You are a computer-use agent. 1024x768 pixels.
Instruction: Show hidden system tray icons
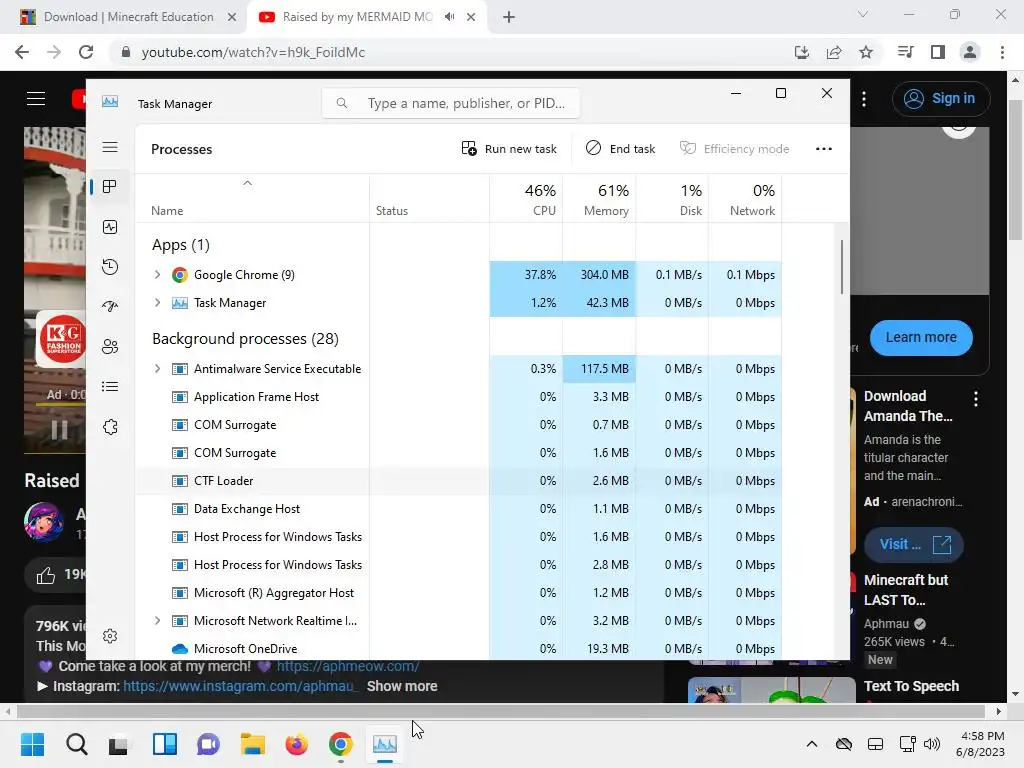pyautogui.click(x=812, y=744)
